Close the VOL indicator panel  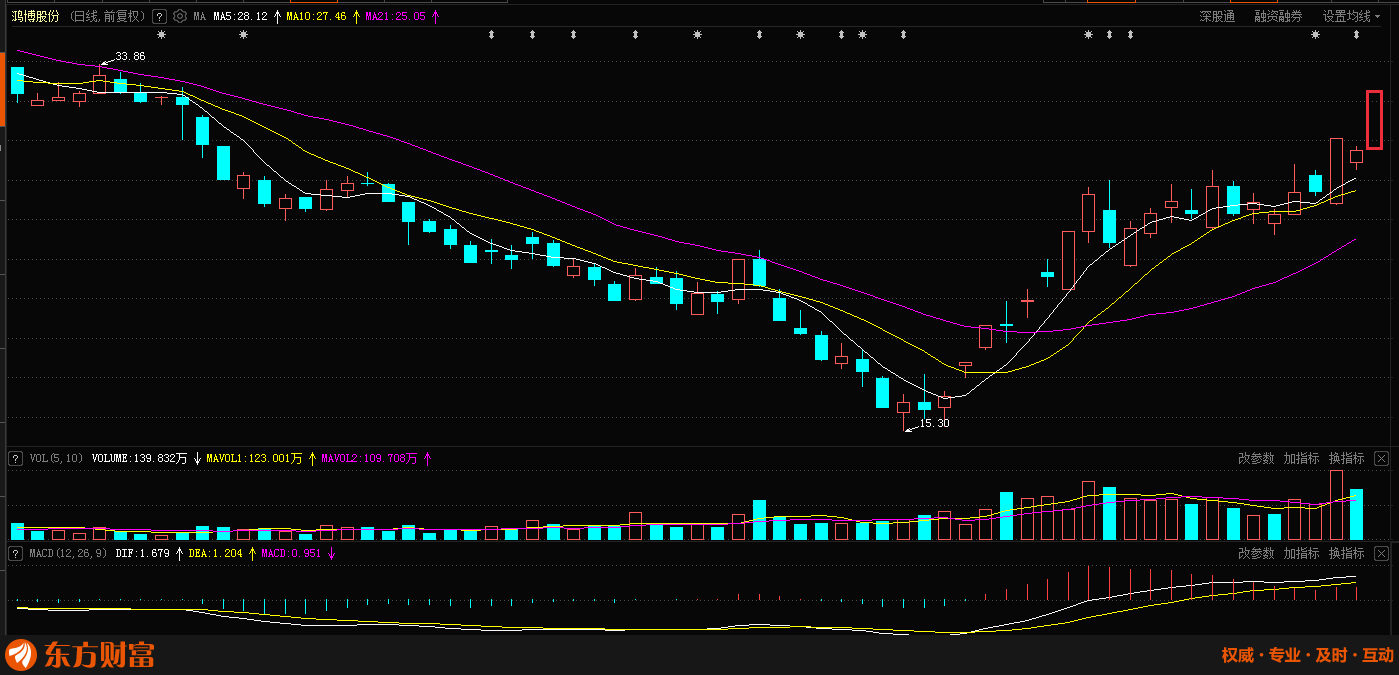1381,458
